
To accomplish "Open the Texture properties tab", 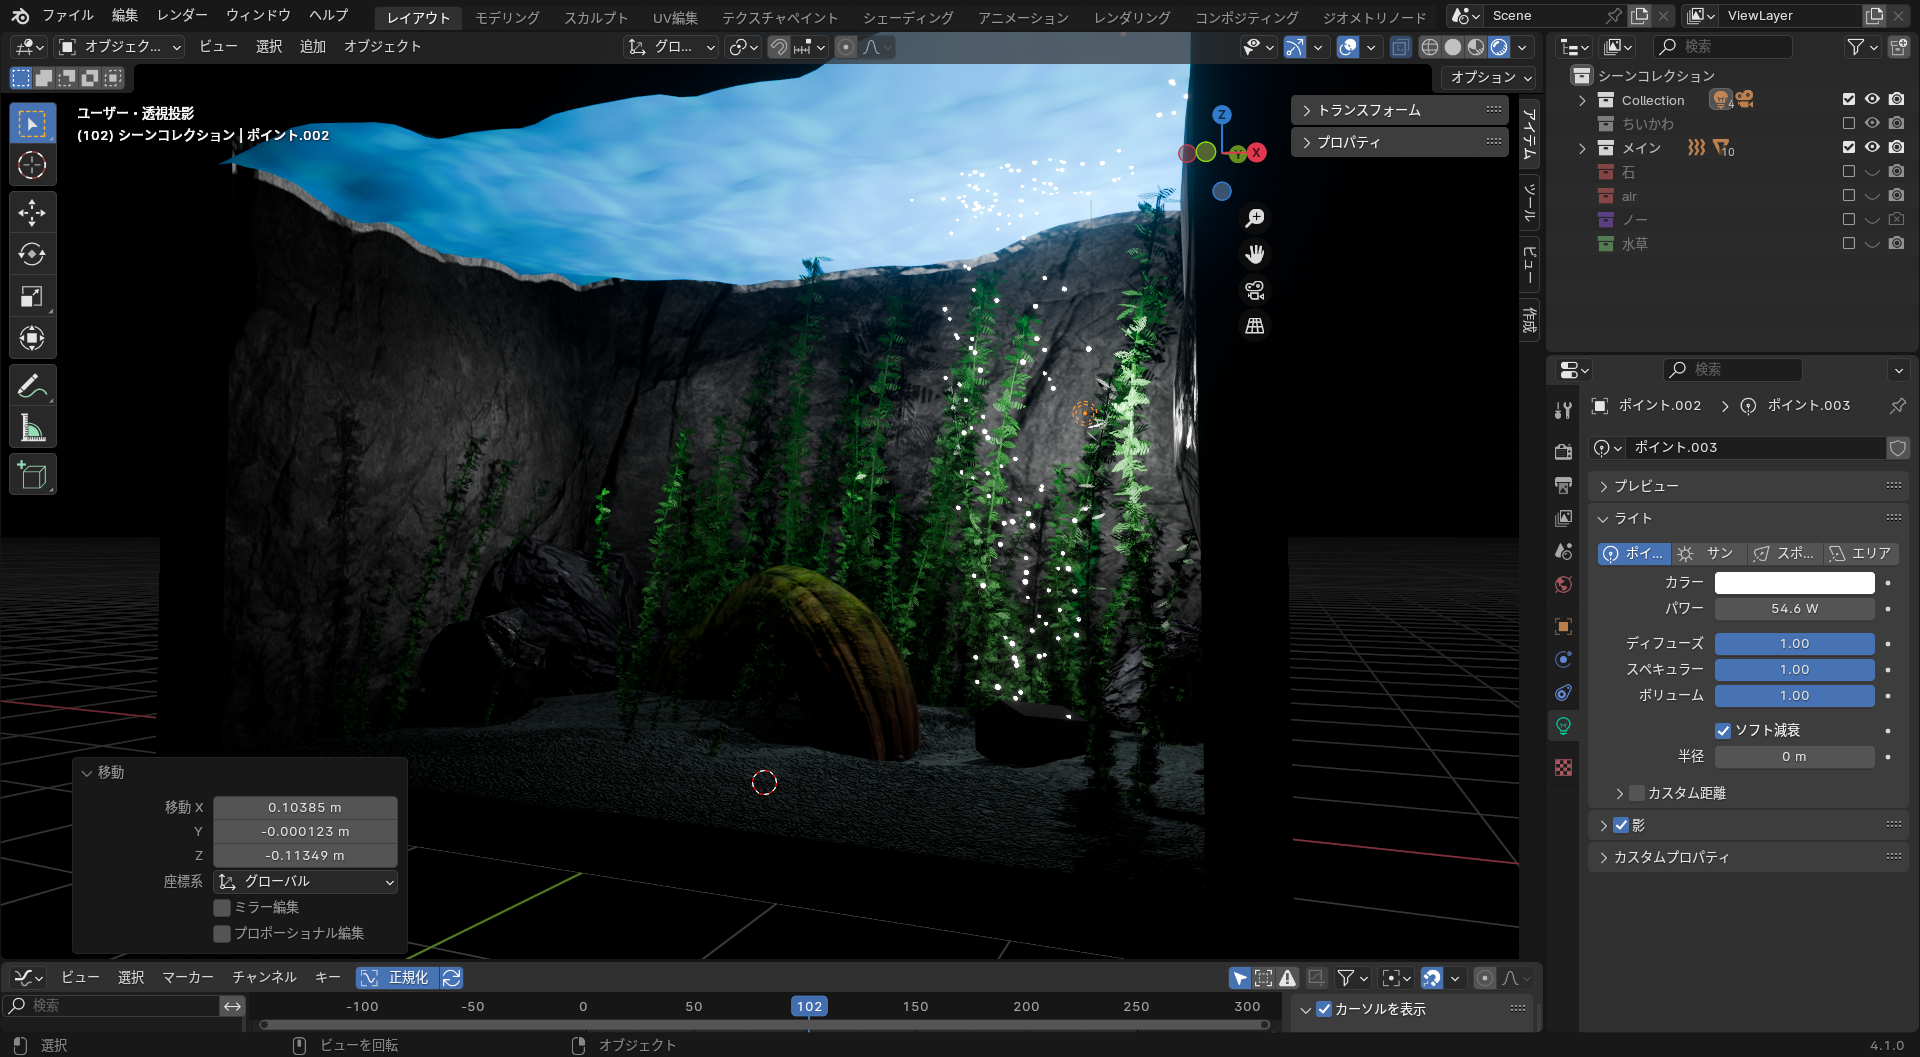I will [x=1564, y=767].
